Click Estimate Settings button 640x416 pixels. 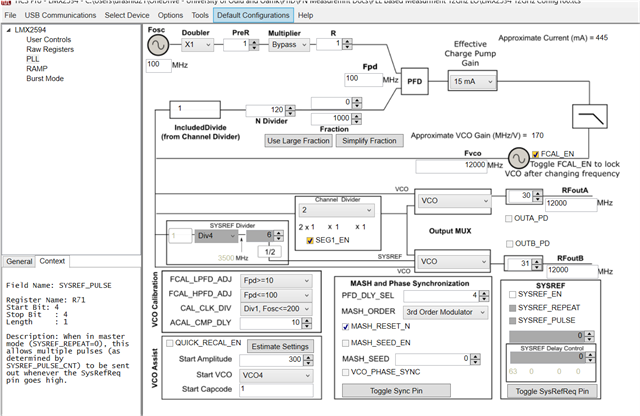(x=280, y=347)
